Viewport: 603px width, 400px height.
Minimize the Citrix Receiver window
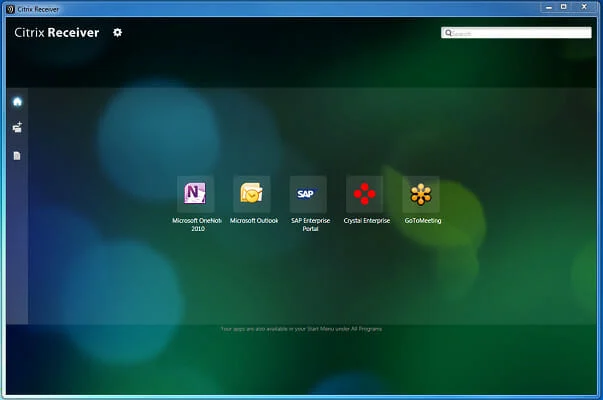click(x=549, y=7)
